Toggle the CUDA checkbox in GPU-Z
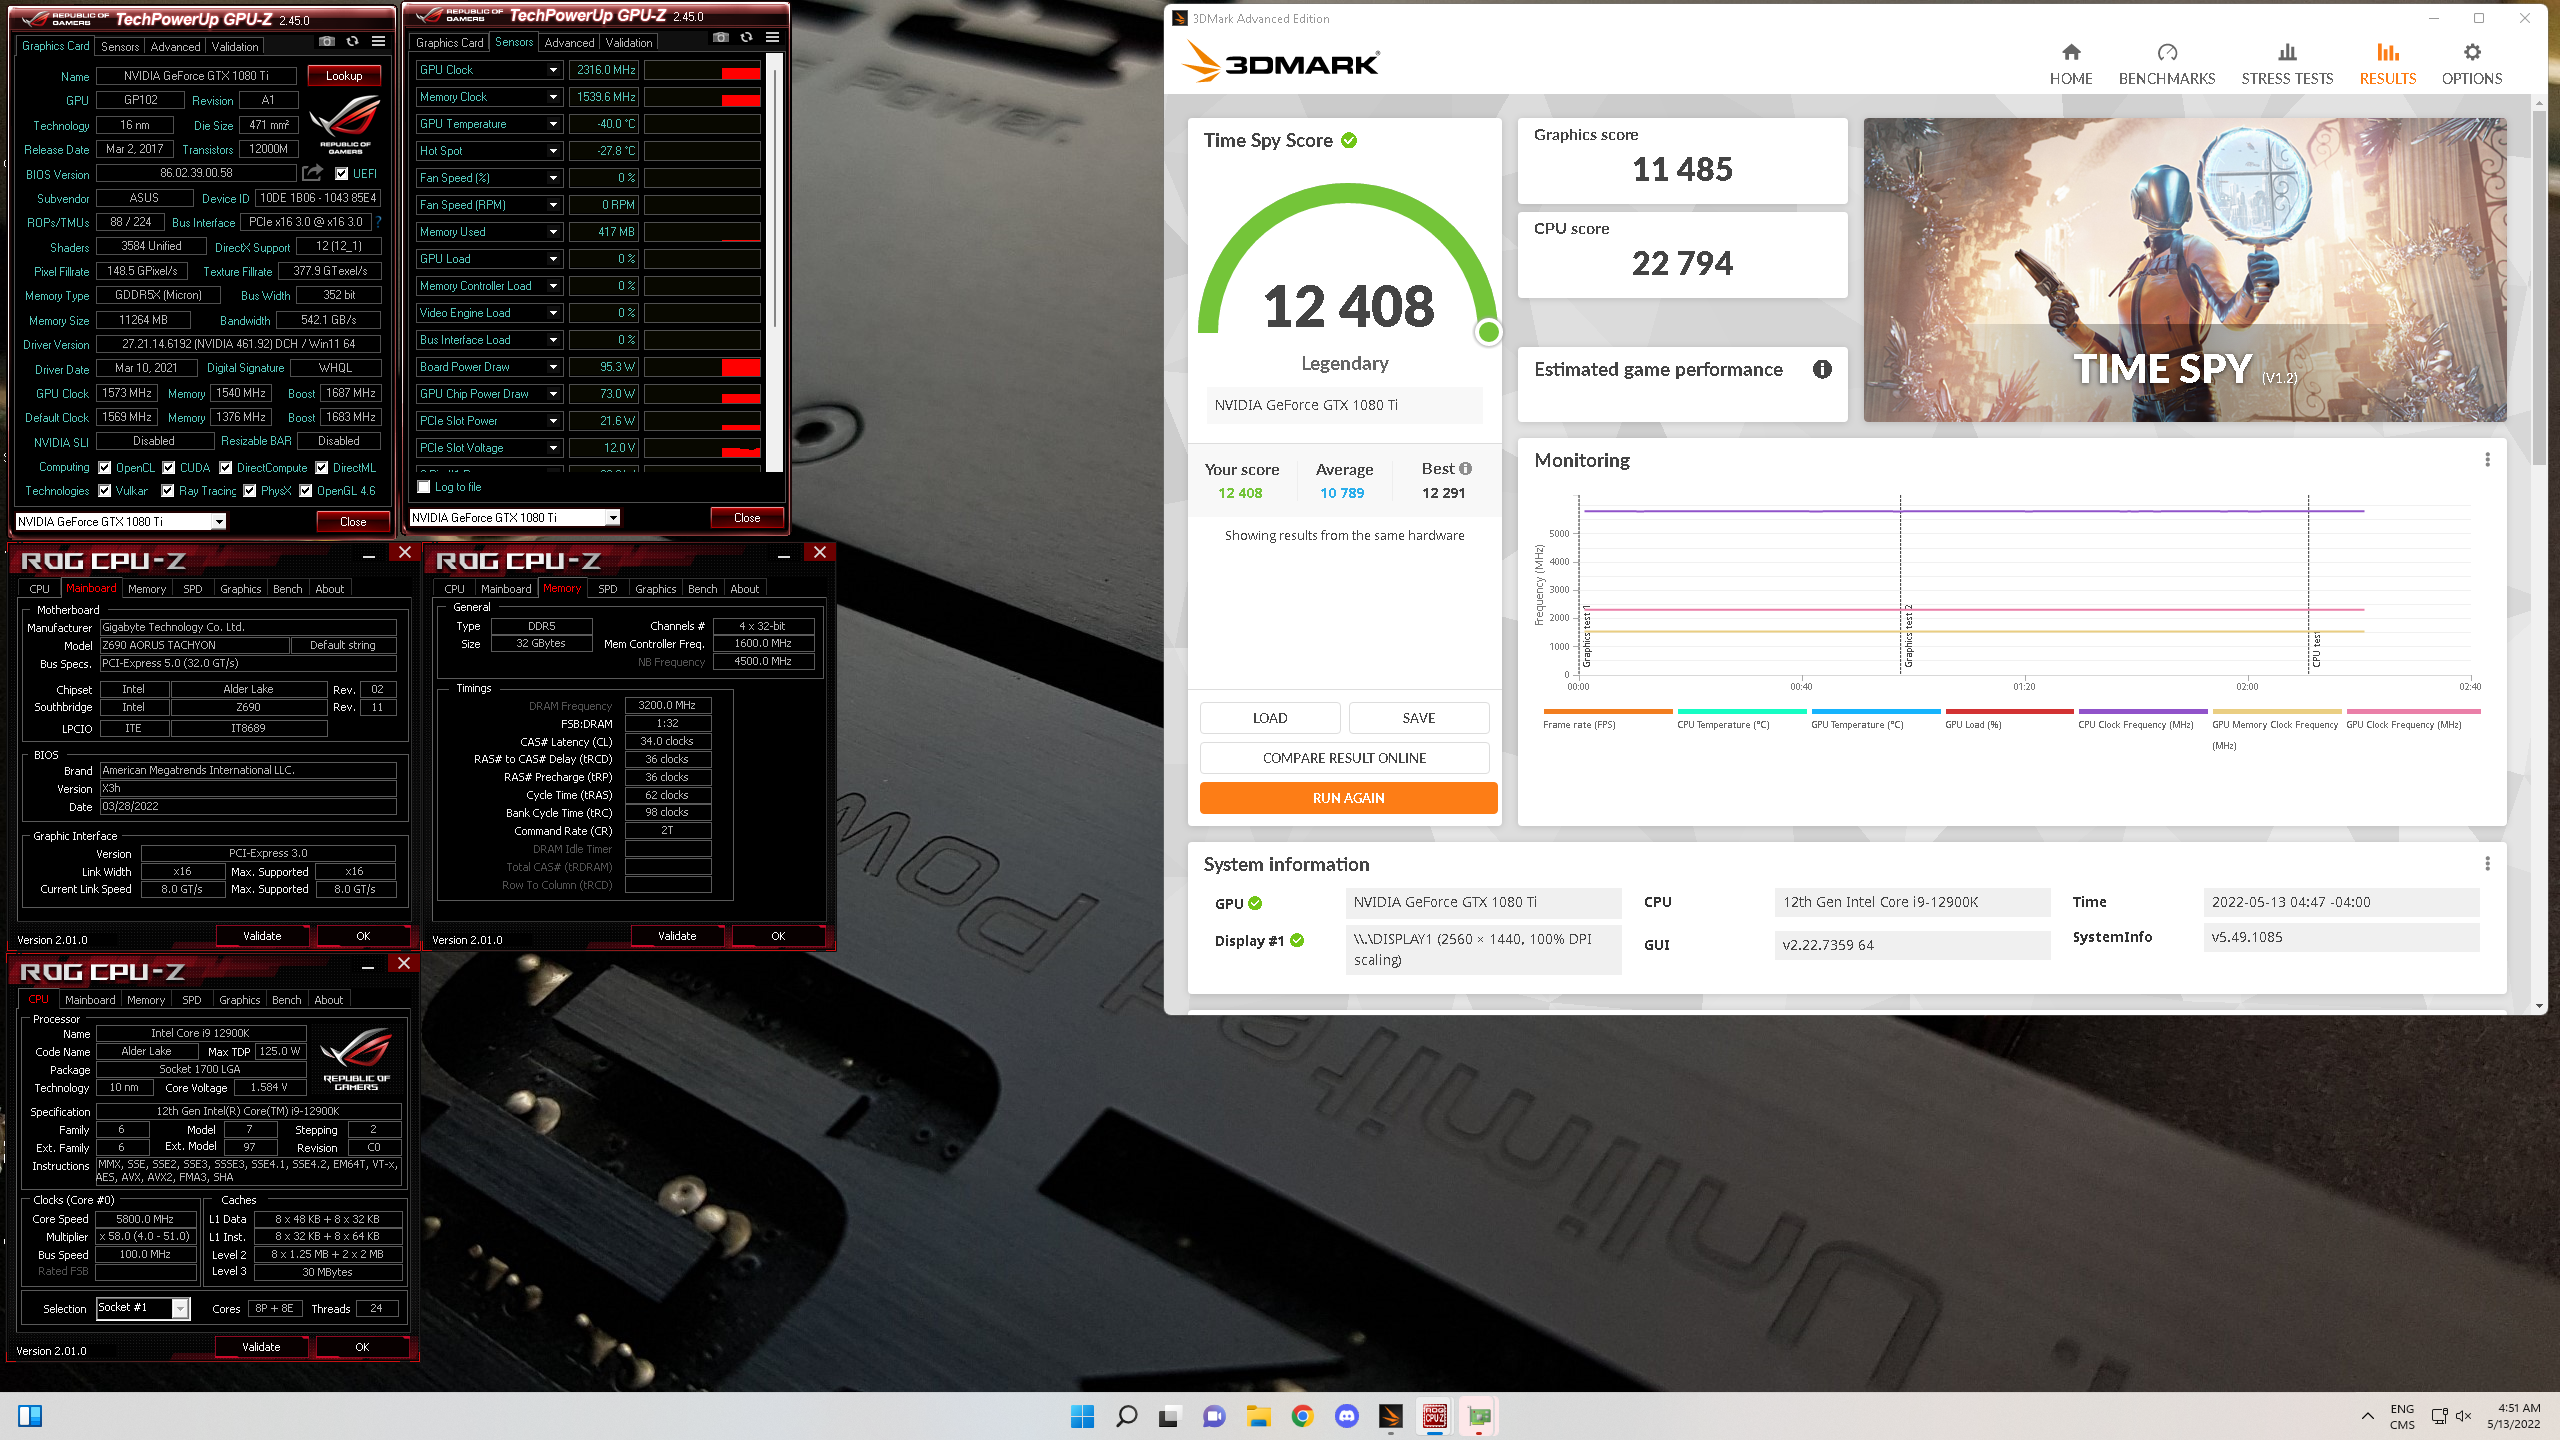This screenshot has width=2560, height=1440. (x=169, y=467)
